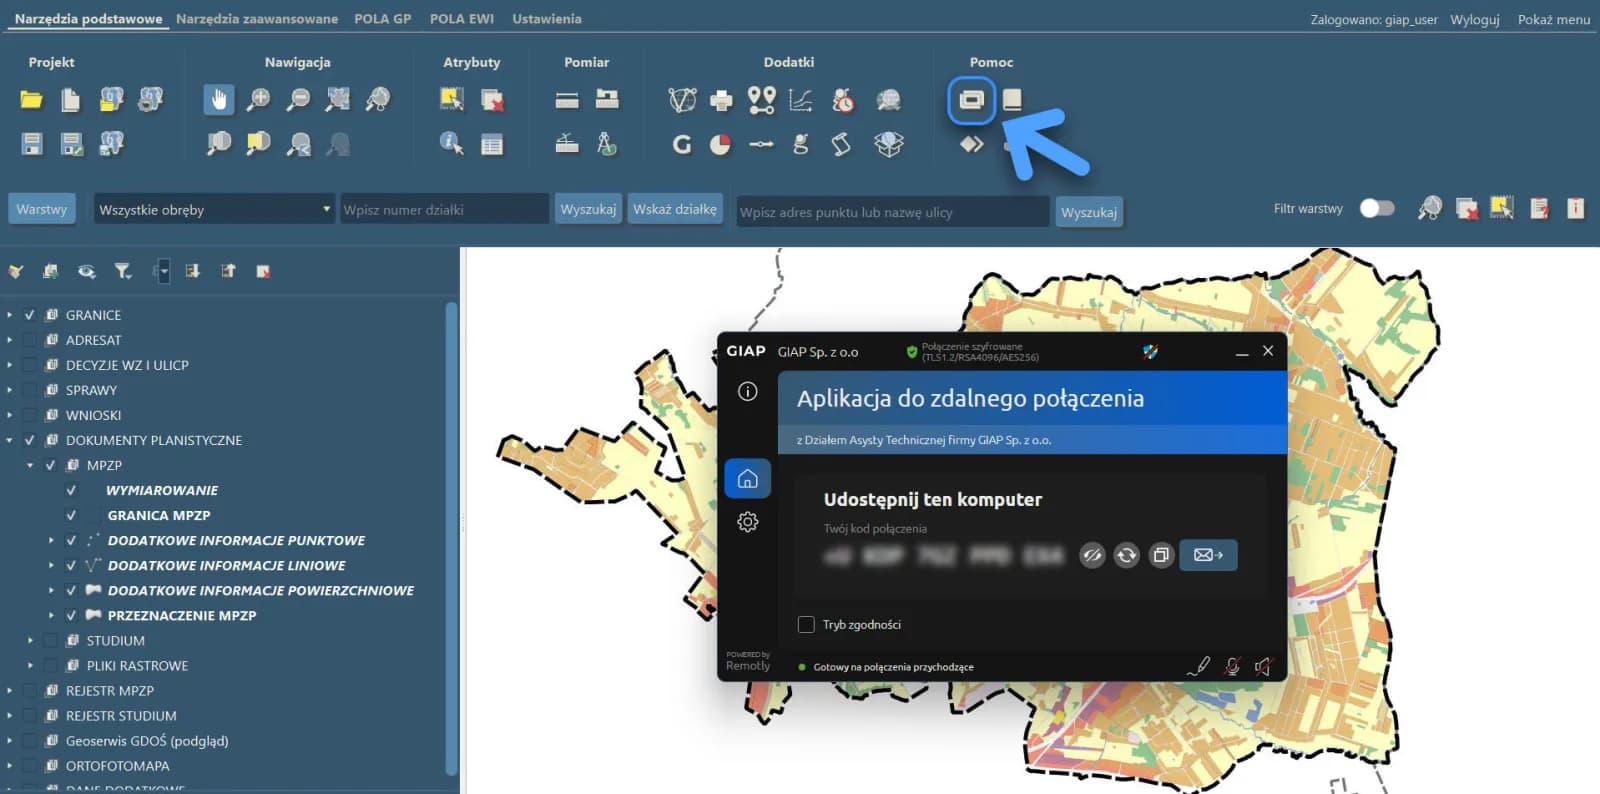This screenshot has height=794, width=1600.
Task: Go to the Ustawienia tab
Action: click(x=547, y=19)
